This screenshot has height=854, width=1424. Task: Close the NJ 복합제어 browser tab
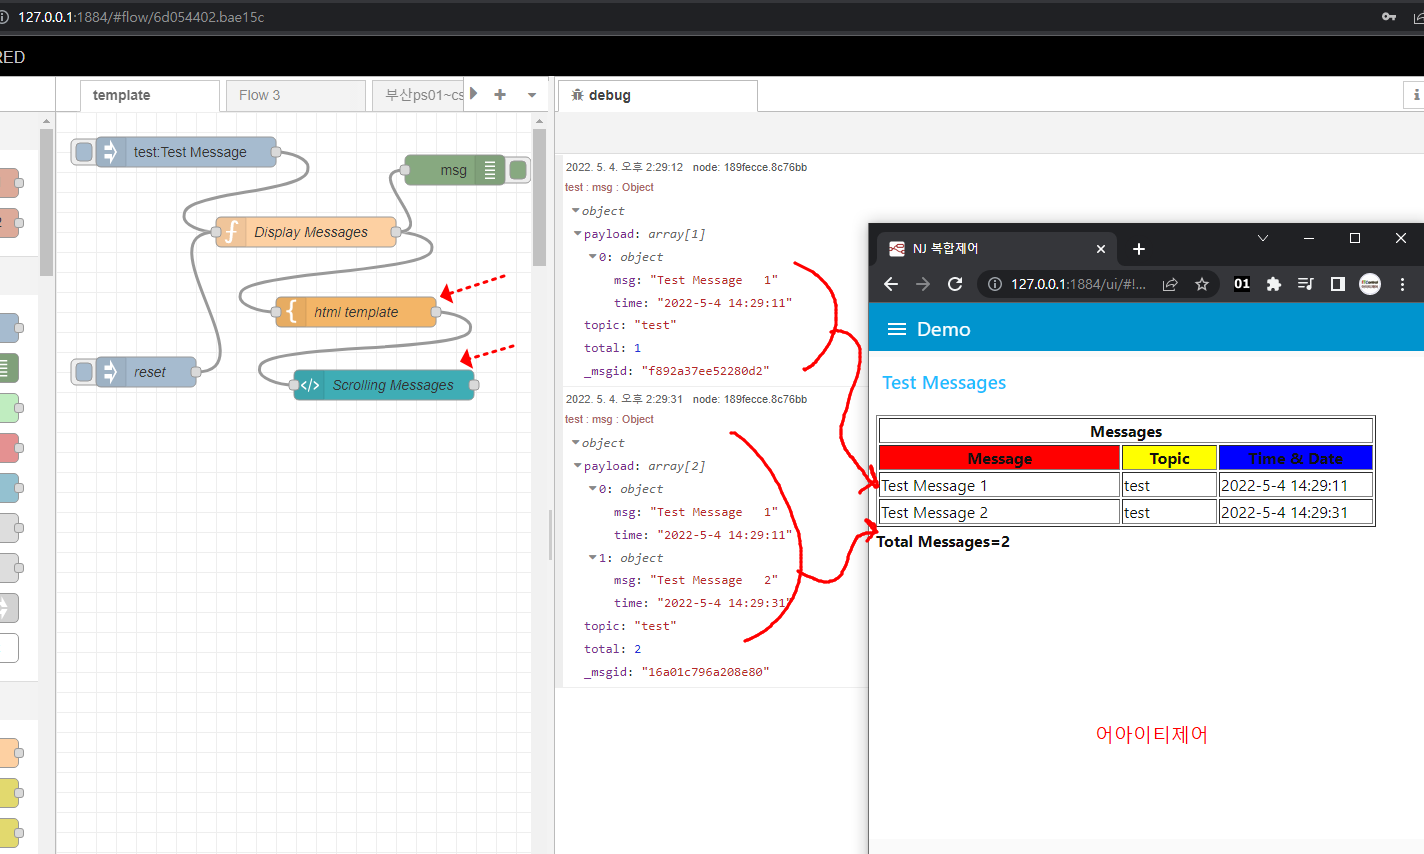pyautogui.click(x=1101, y=249)
